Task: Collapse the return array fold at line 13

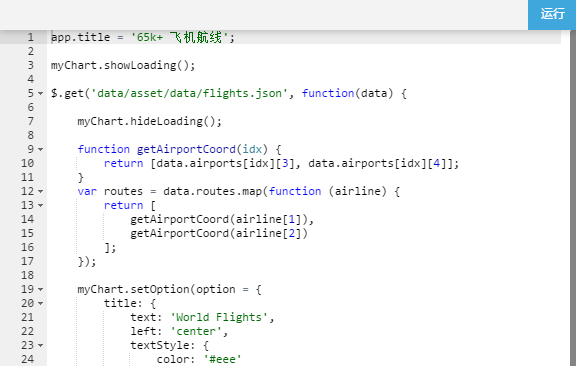Action: [x=40, y=205]
